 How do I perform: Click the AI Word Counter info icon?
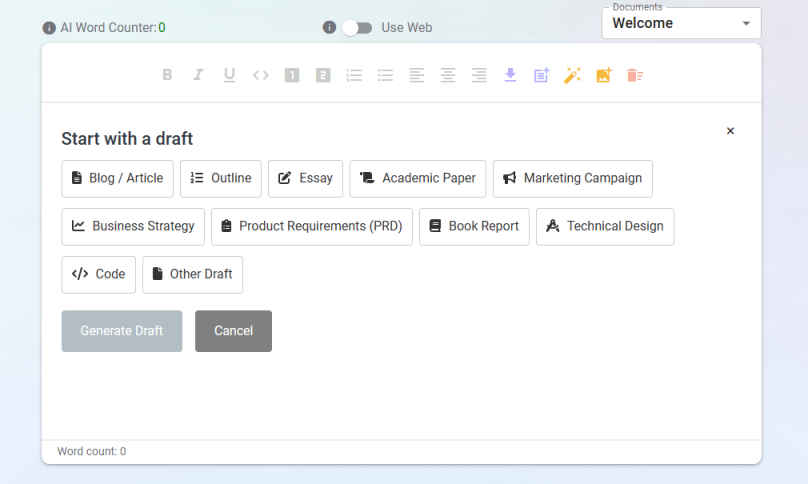coord(49,28)
